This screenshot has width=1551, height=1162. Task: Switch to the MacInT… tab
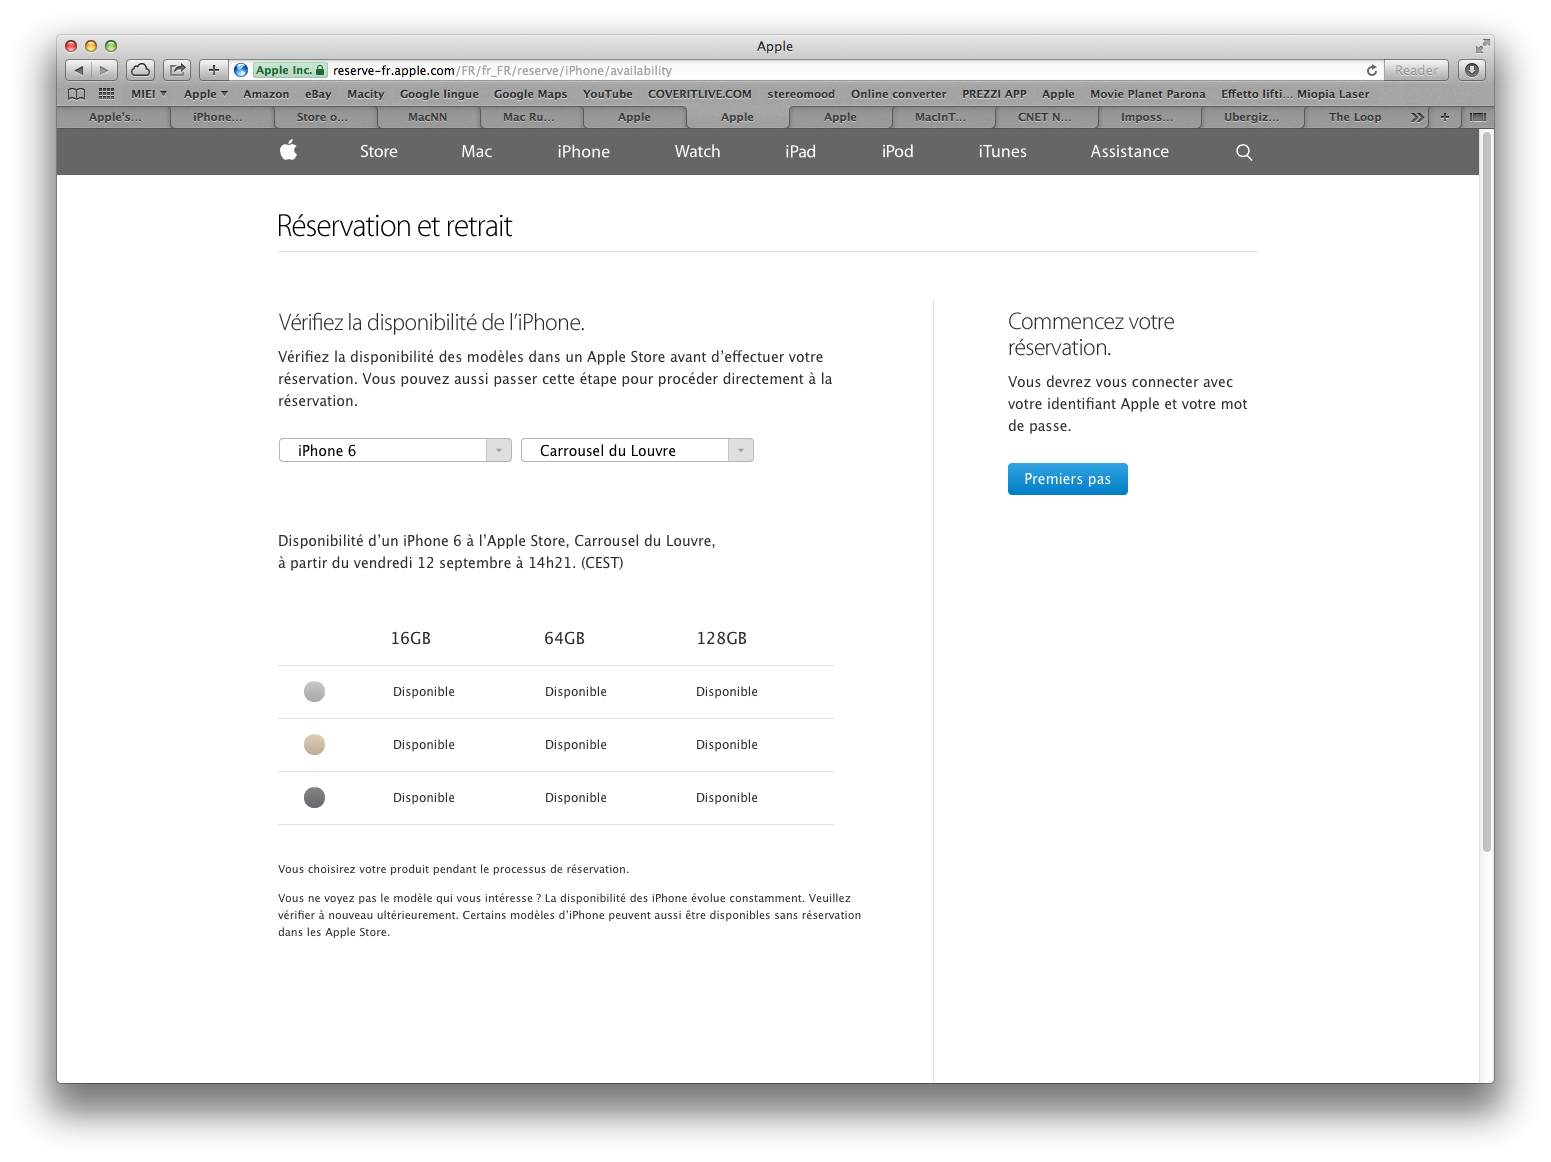pyautogui.click(x=940, y=117)
